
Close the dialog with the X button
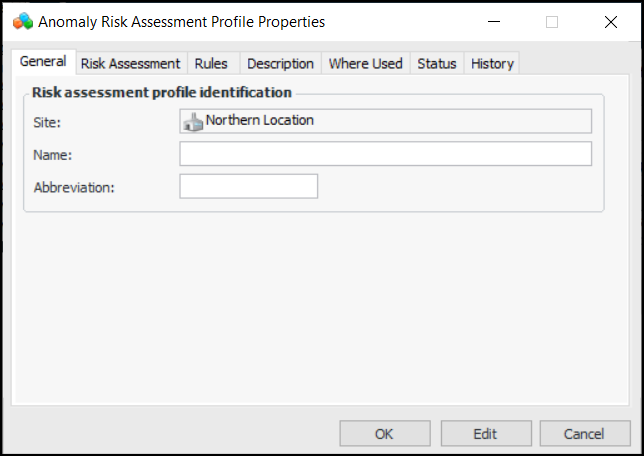[611, 21]
